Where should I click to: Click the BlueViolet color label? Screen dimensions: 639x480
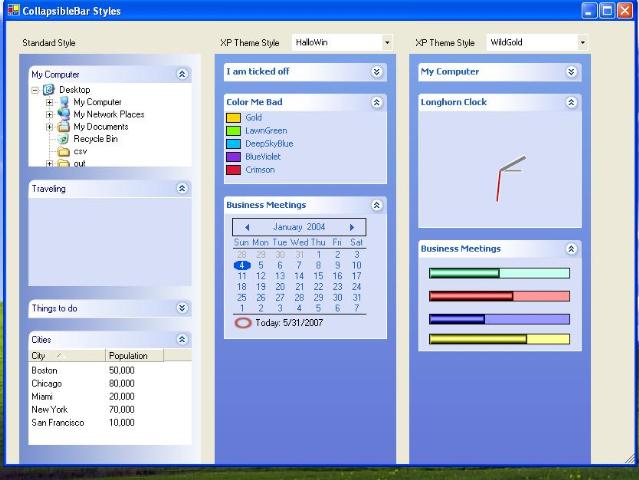(x=263, y=157)
